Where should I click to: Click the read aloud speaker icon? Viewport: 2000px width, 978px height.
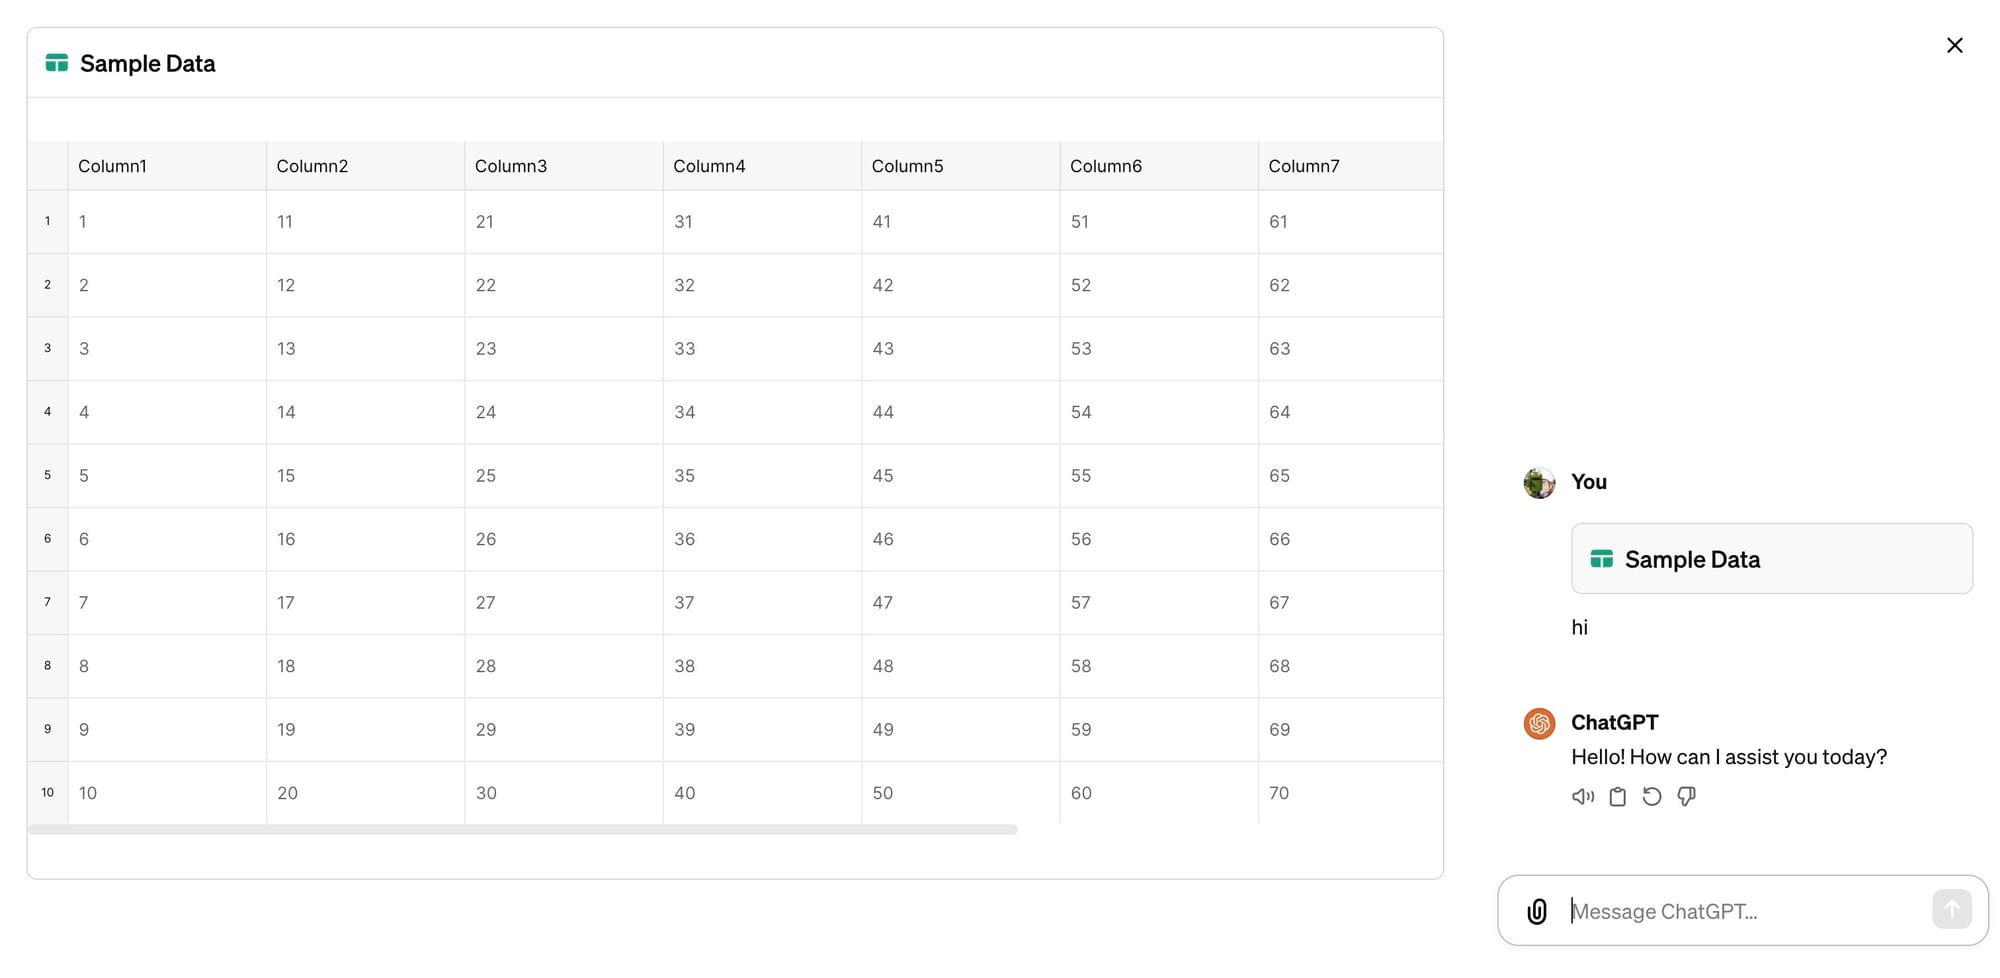pos(1582,797)
